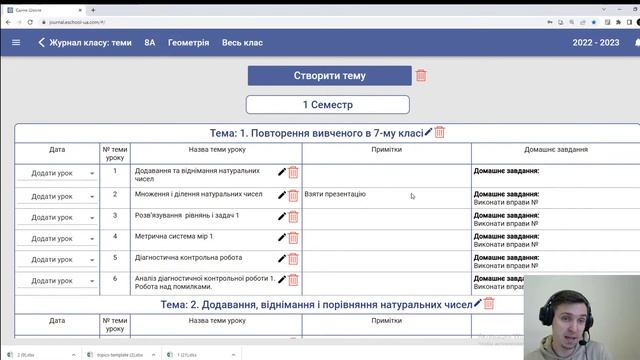640x360 pixels.
Task: Delete Тема 1 using its trash icon
Action: click(440, 132)
